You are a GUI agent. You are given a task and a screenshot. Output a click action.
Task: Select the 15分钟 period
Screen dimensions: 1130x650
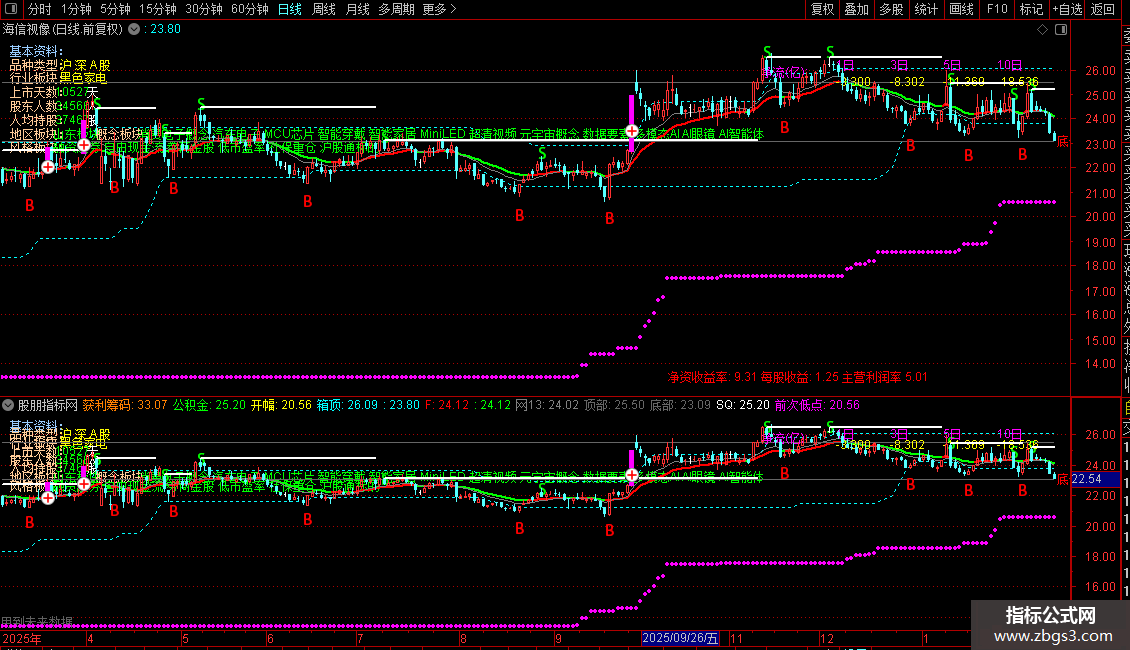point(157,9)
